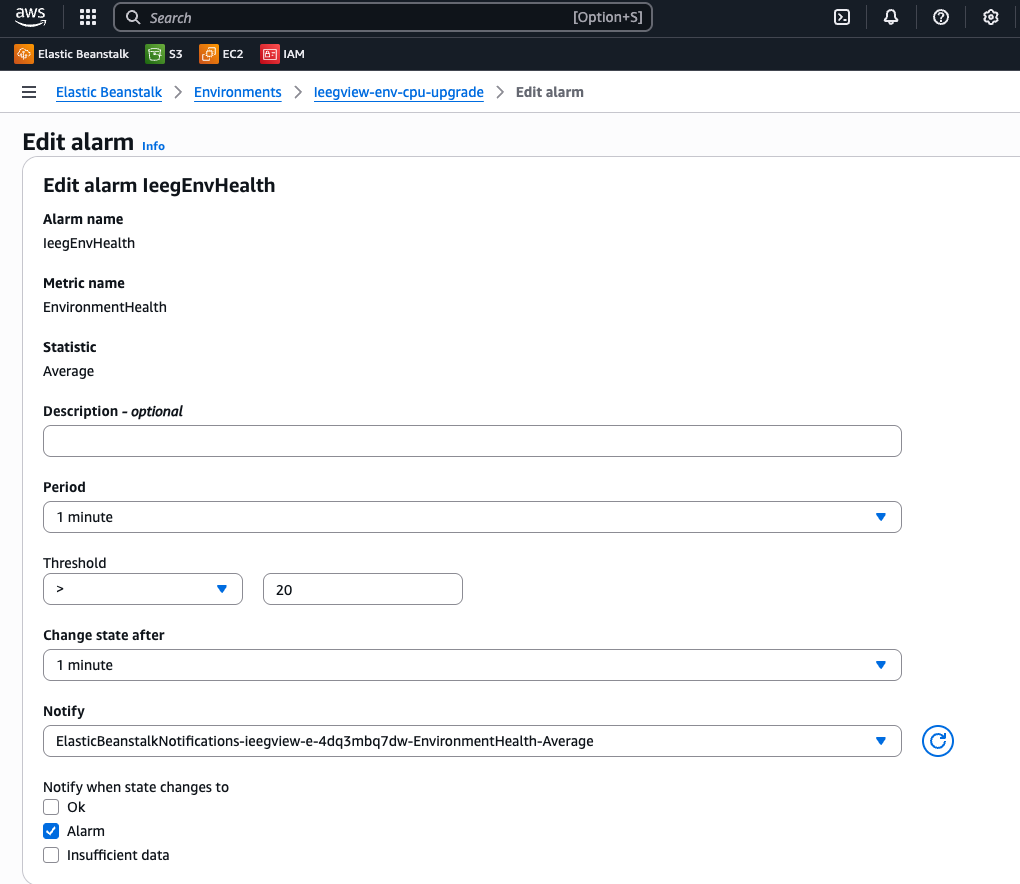Viewport: 1020px width, 884px height.
Task: Uncheck the Alarm state checkbox
Action: (x=51, y=831)
